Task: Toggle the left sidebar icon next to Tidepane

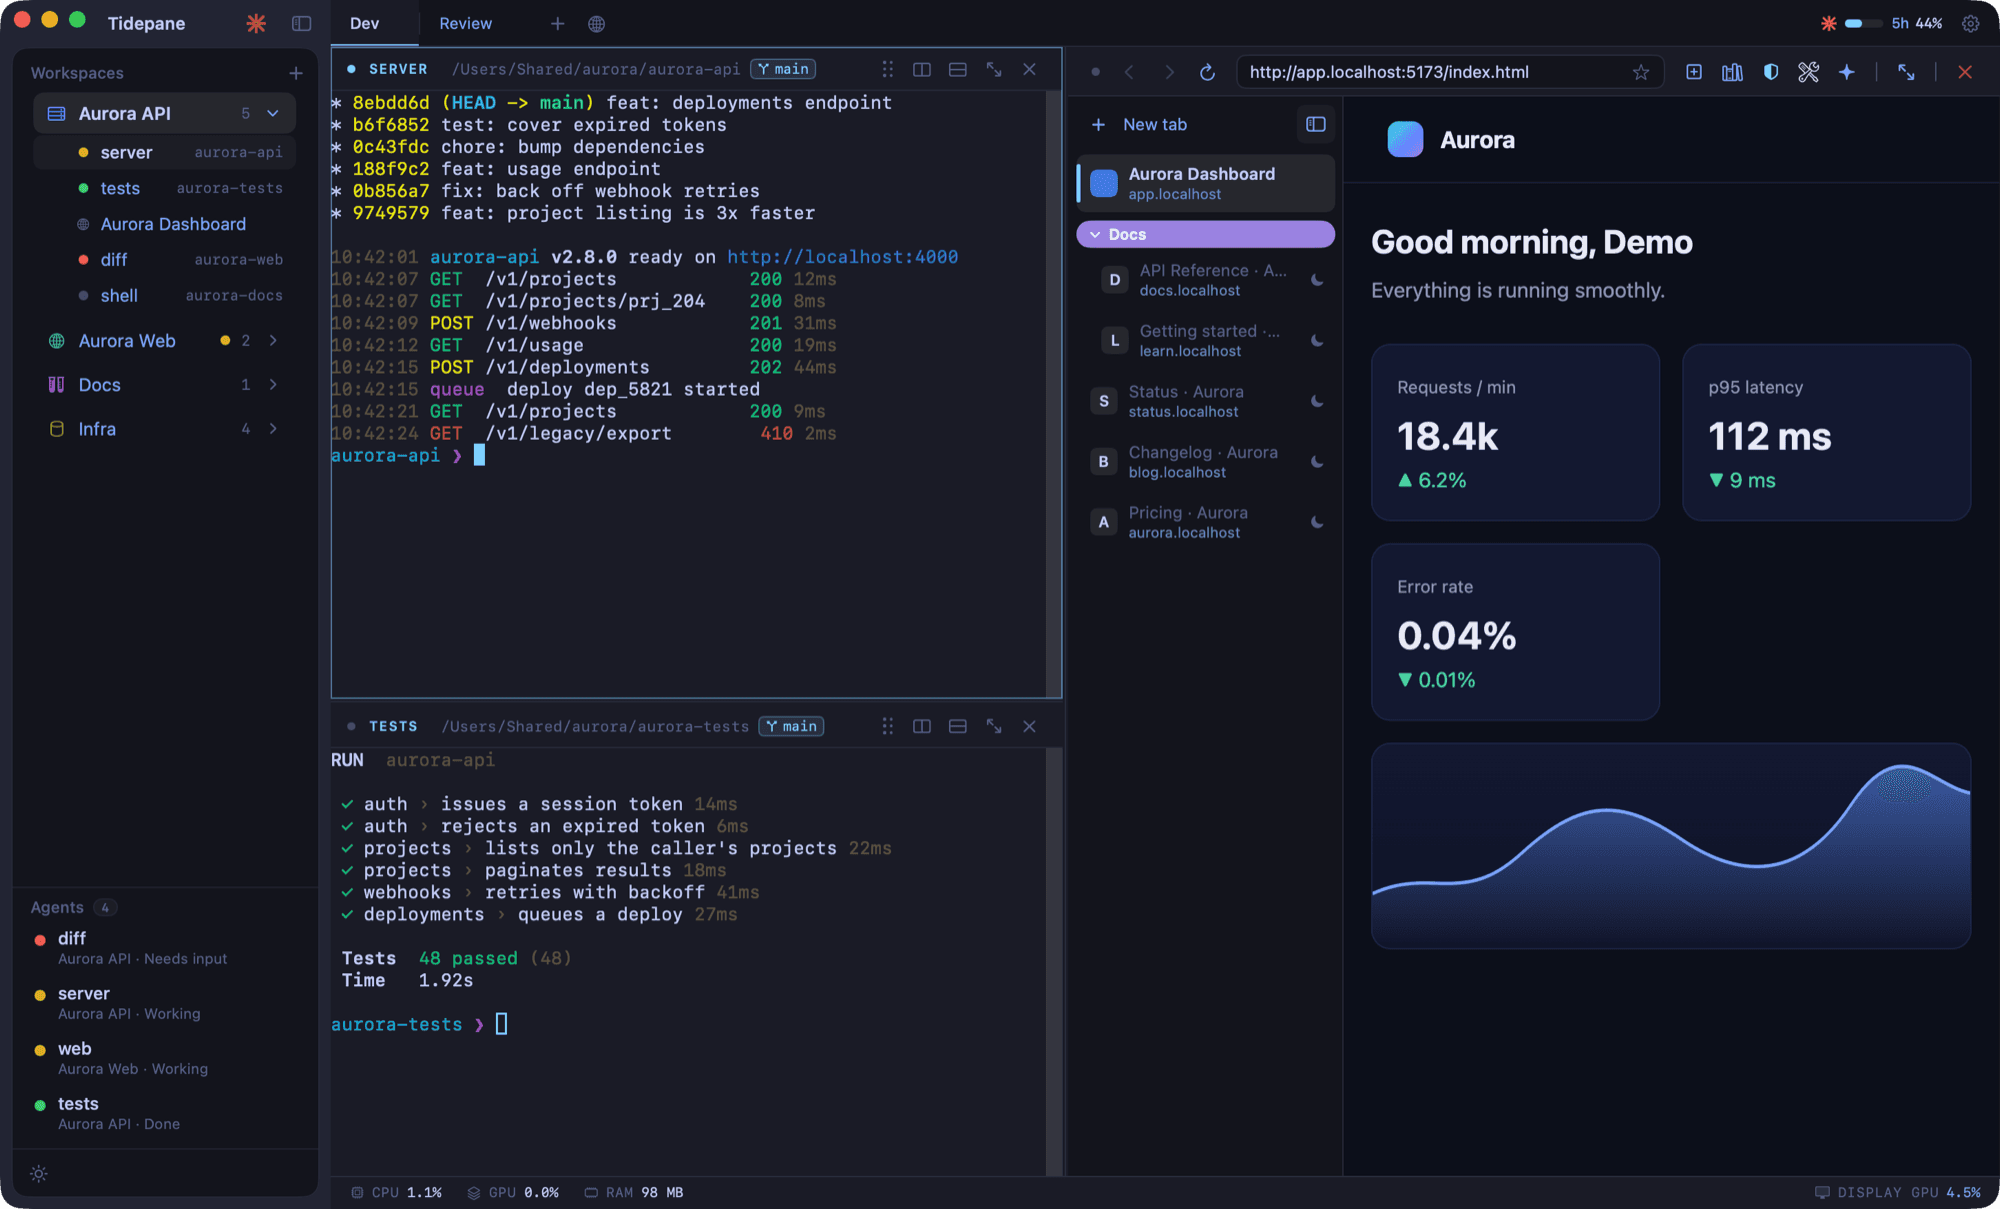Action: point(301,23)
